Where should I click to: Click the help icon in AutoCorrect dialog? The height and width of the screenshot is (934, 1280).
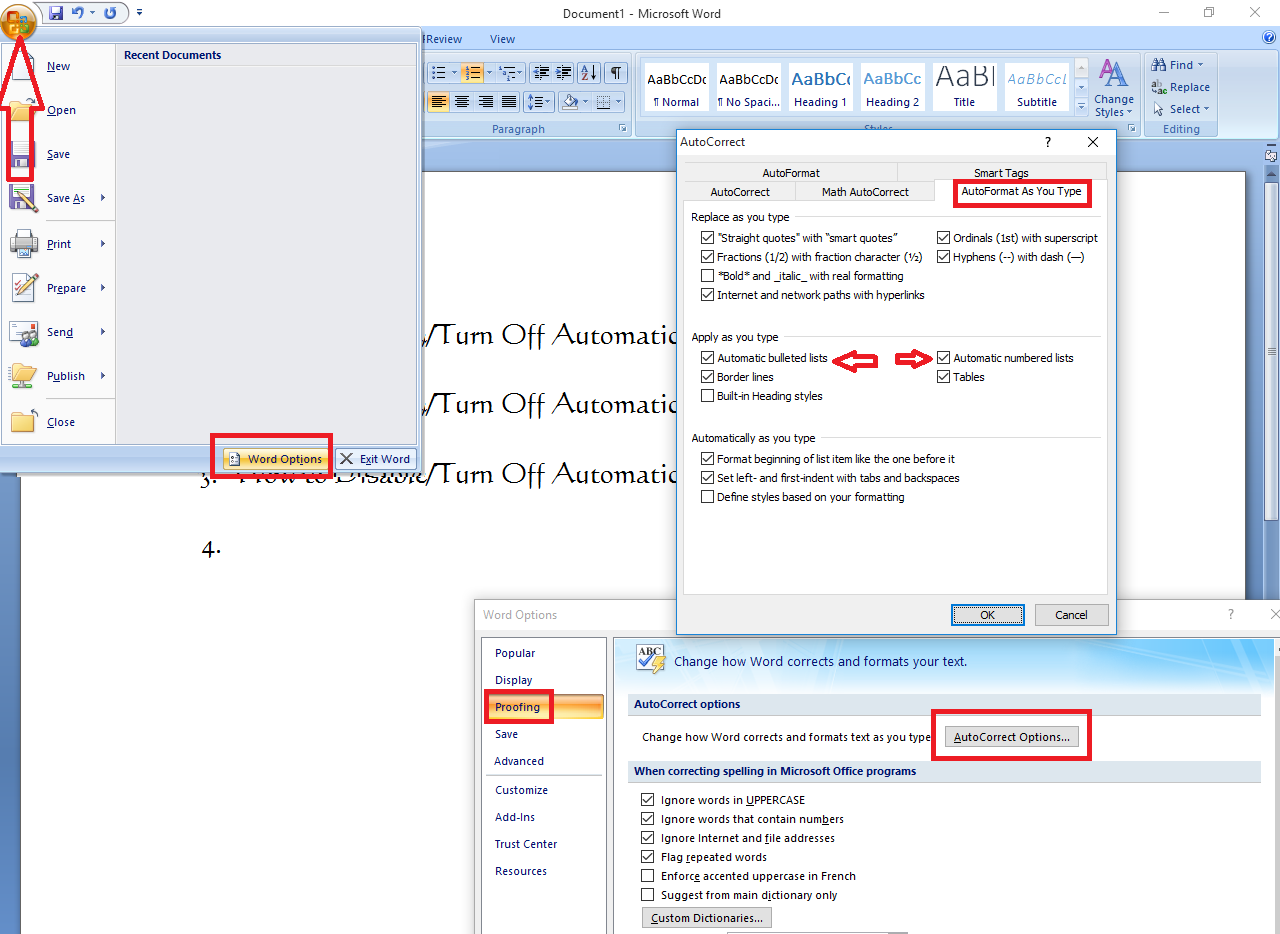point(1048,142)
